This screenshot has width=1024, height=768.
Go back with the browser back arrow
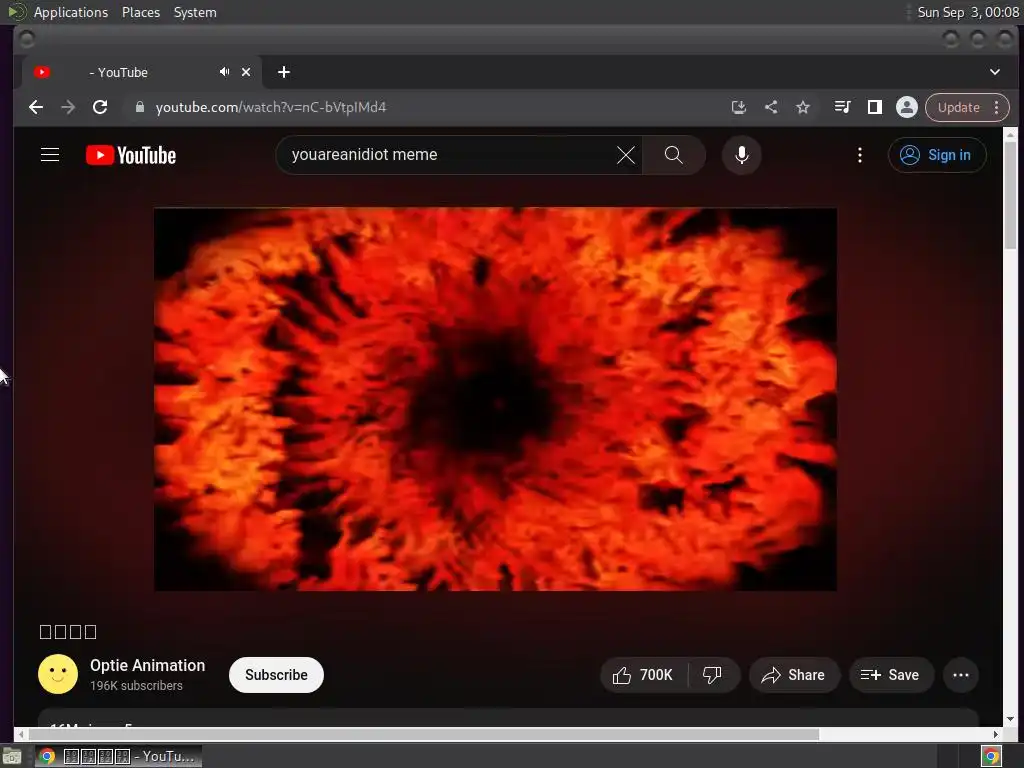36,107
